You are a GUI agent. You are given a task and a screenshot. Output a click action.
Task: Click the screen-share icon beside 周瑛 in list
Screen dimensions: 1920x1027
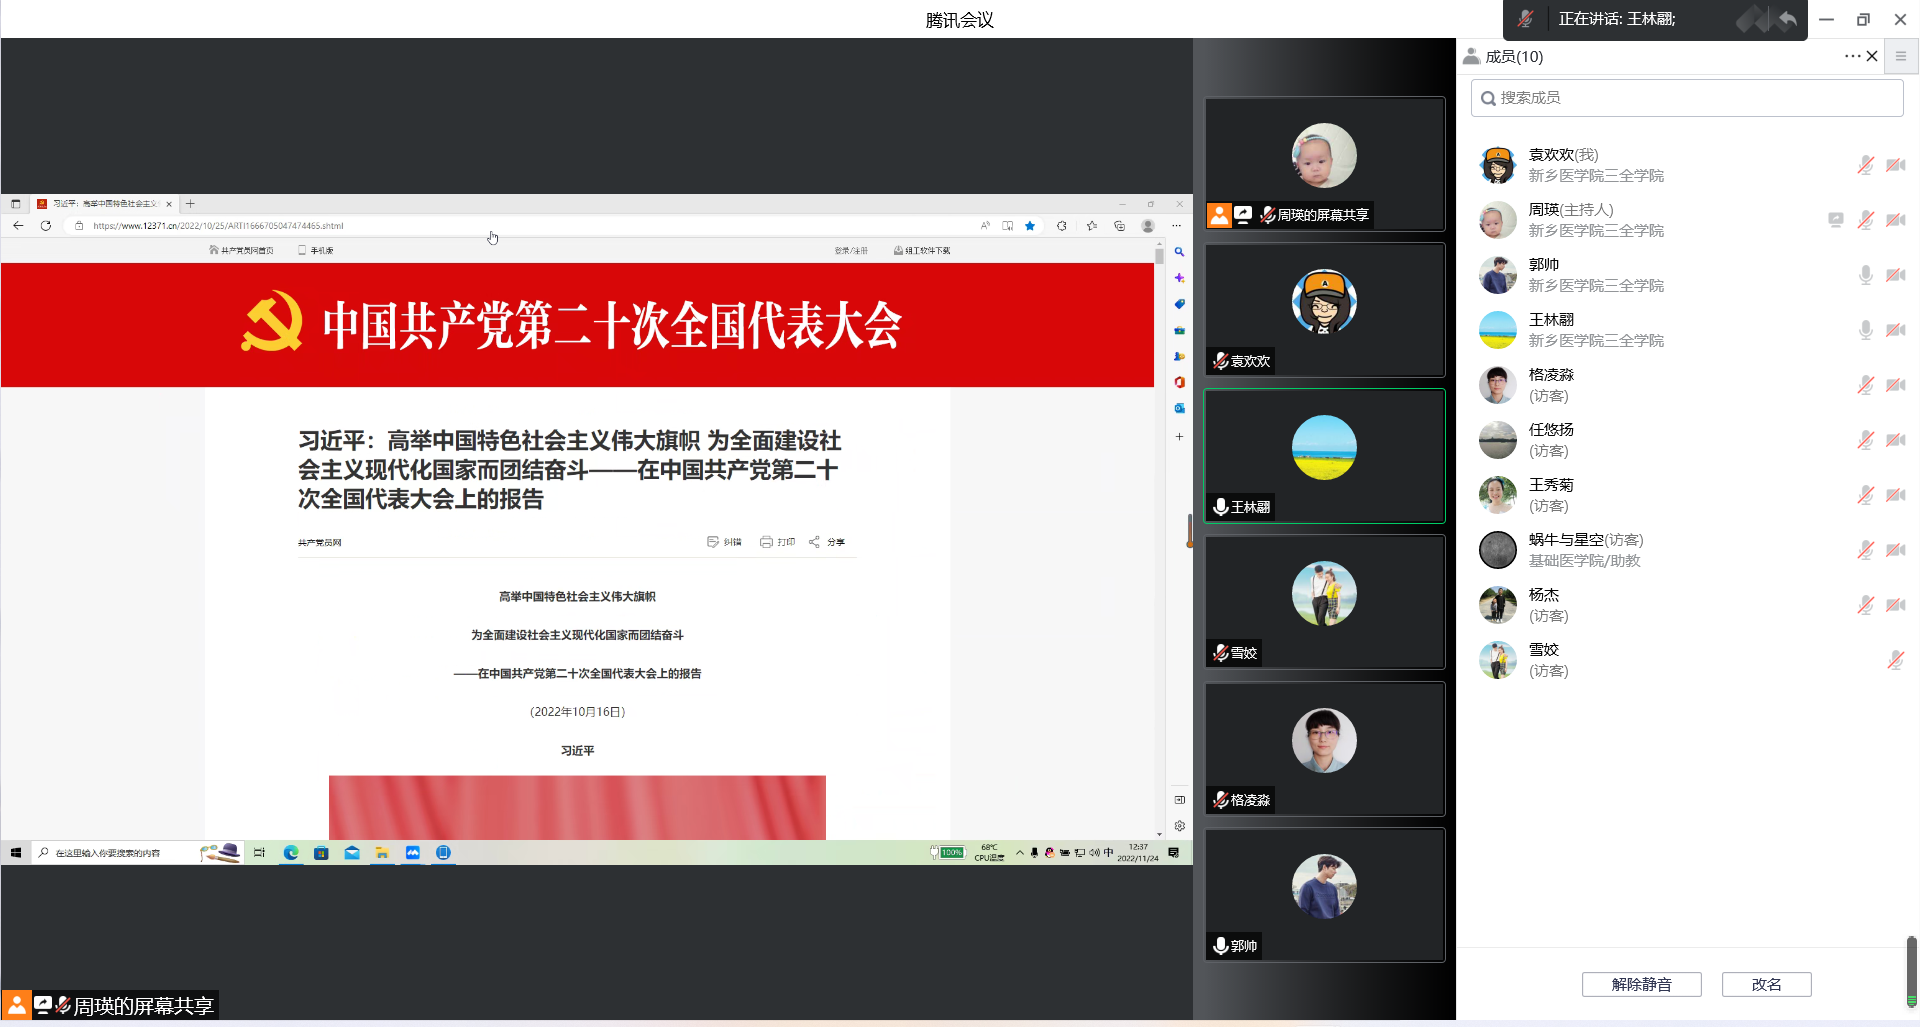coord(1835,220)
